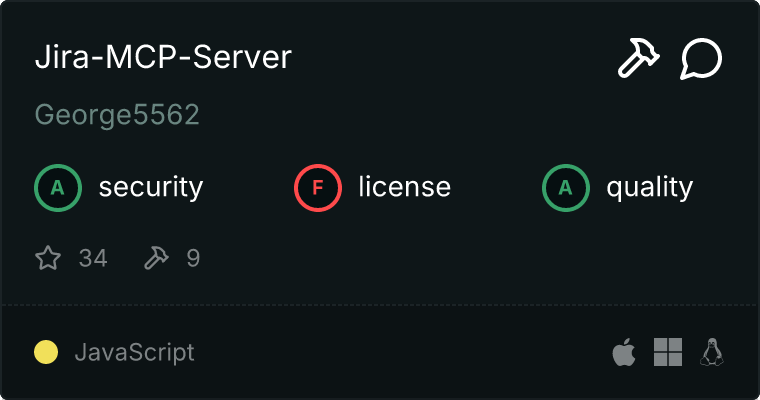Click the green A security grade badge
The width and height of the screenshot is (760, 400).
(x=58, y=187)
